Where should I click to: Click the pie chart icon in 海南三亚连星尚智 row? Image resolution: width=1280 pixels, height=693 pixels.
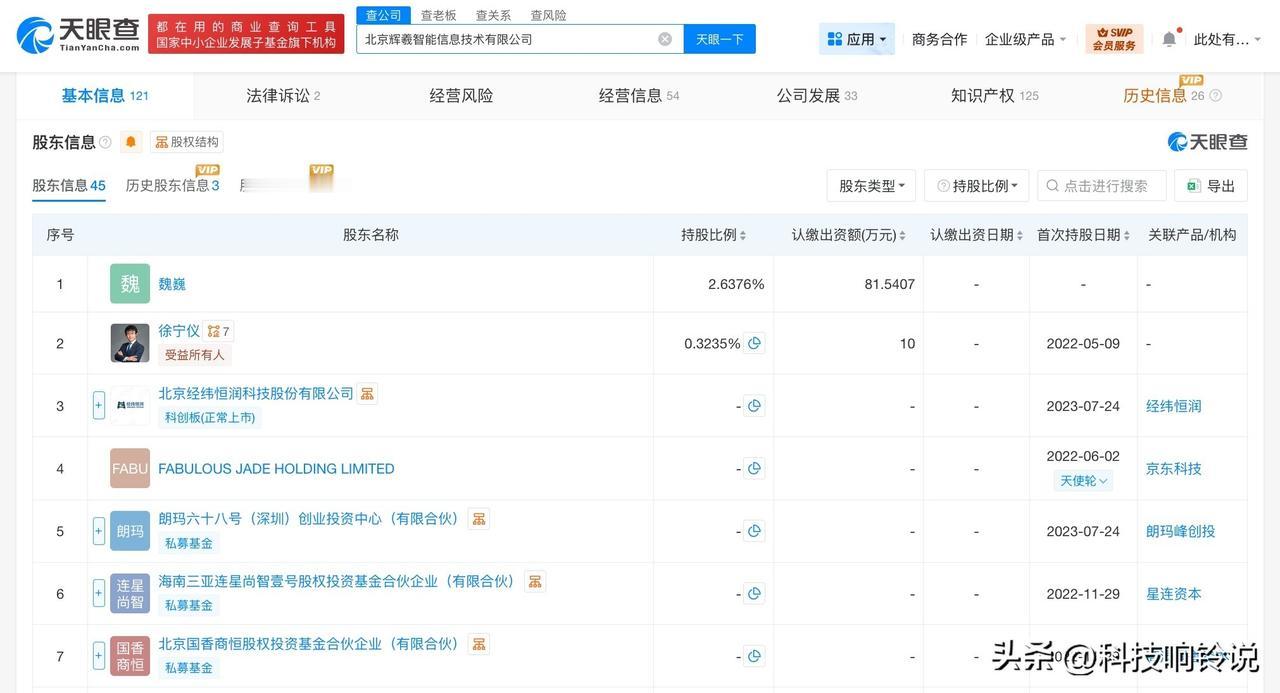pyautogui.click(x=754, y=594)
